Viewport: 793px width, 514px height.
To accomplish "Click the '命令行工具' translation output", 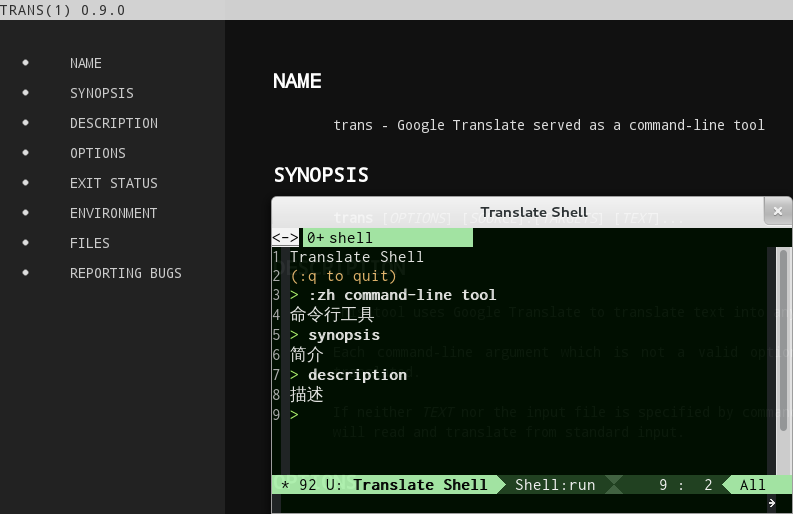I will pos(332,315).
